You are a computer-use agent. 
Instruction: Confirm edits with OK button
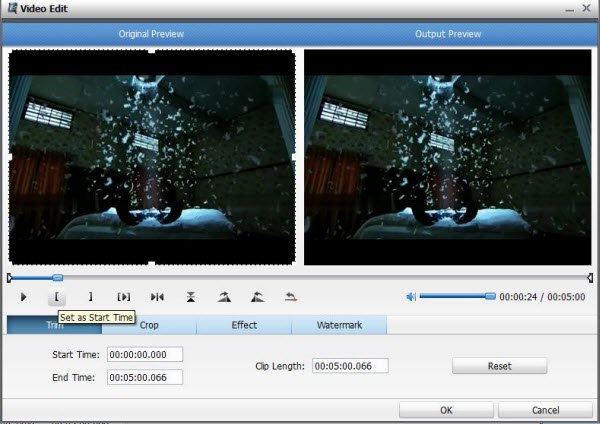[446, 410]
